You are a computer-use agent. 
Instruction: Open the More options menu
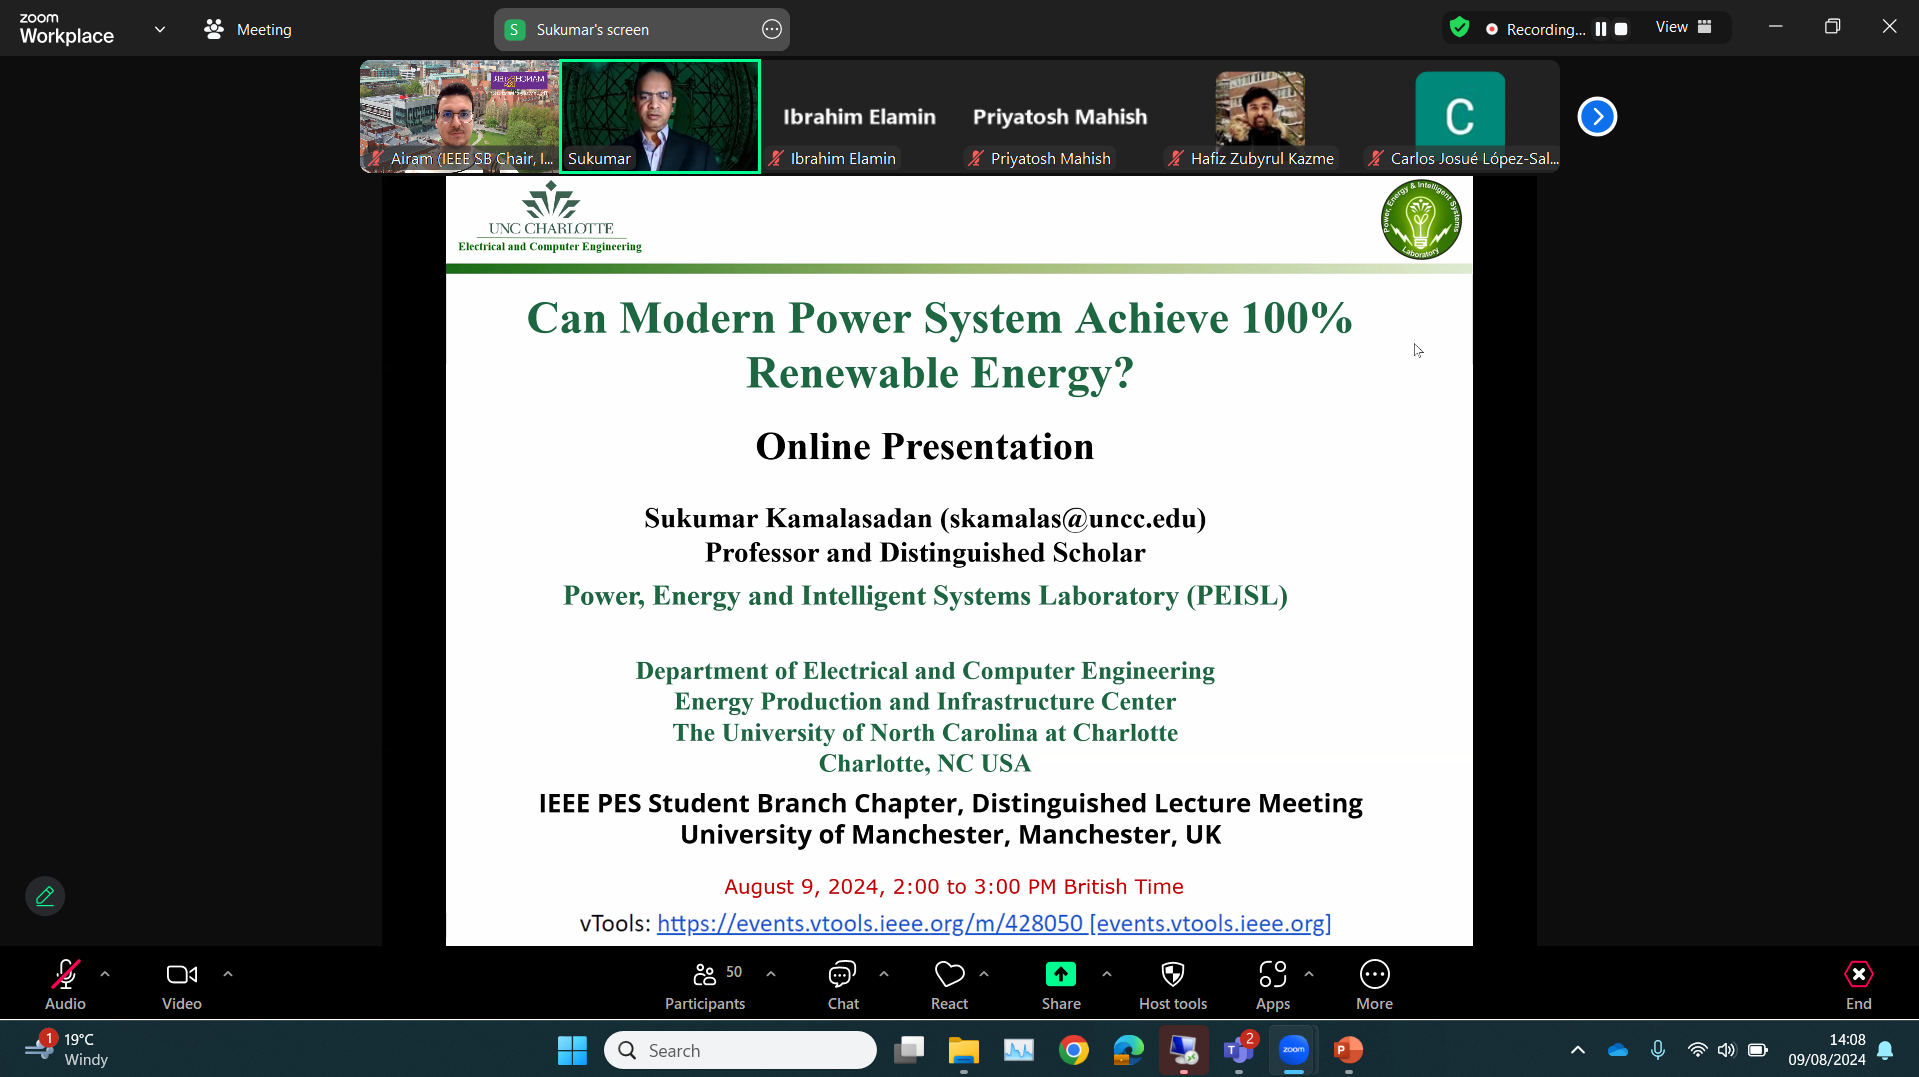(x=1374, y=985)
